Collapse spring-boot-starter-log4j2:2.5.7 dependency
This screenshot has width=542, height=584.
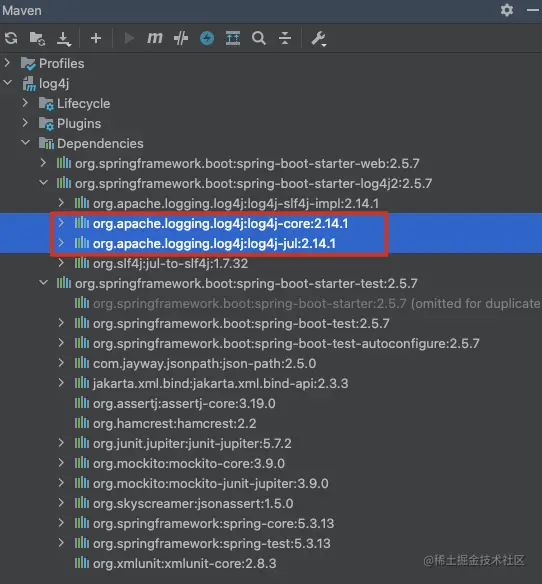(x=44, y=182)
